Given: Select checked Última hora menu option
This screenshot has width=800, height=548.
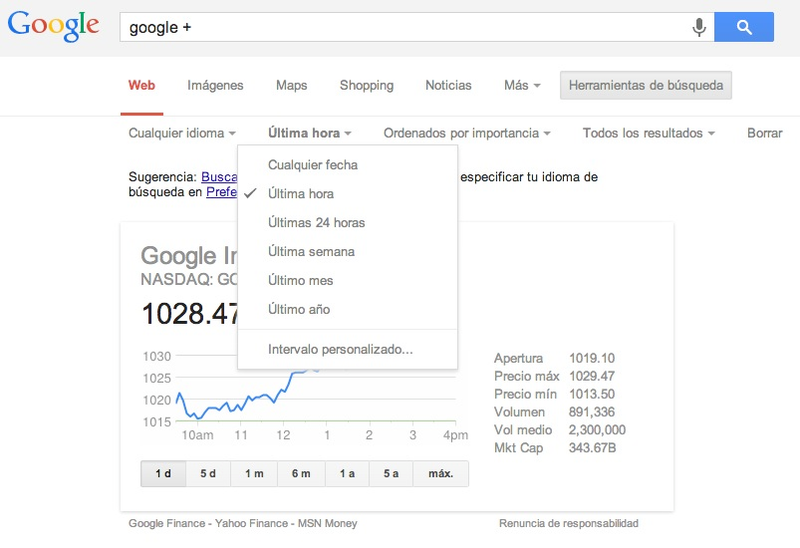Looking at the screenshot, I should [x=347, y=194].
